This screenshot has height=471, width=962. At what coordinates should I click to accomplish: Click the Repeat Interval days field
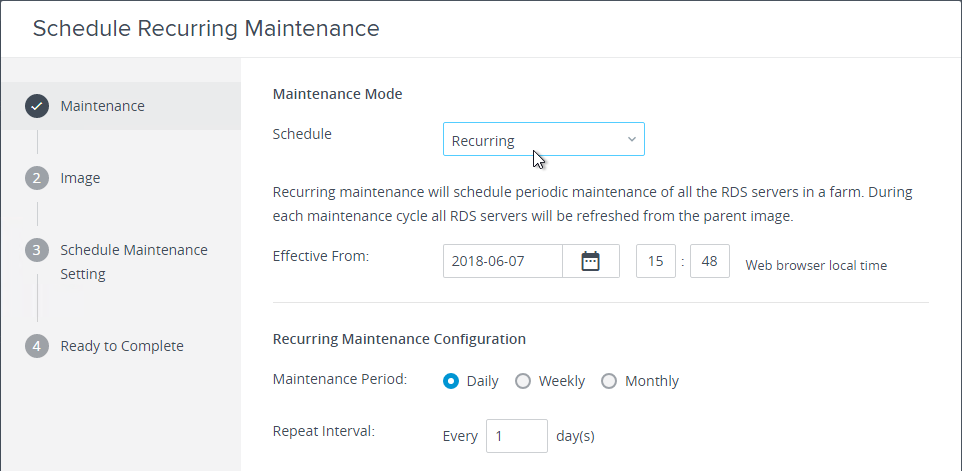click(517, 436)
